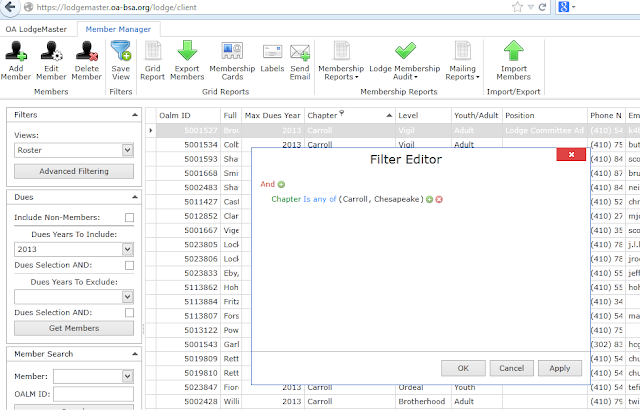
Task: Edit the Carroll filter value
Action: (356, 199)
